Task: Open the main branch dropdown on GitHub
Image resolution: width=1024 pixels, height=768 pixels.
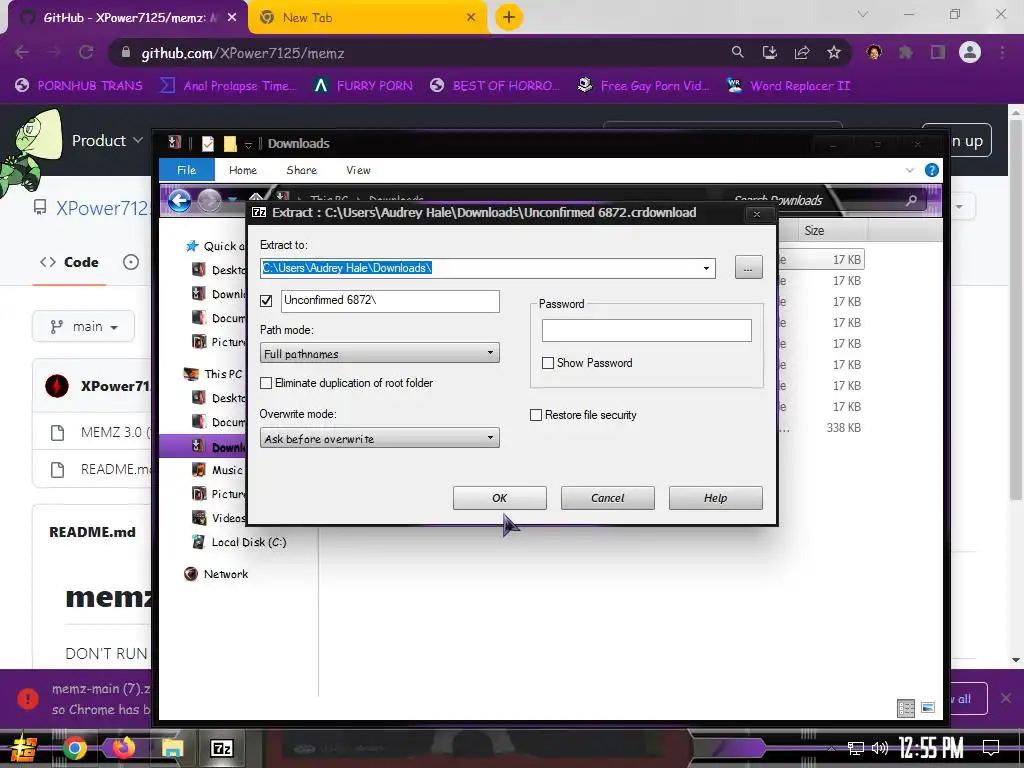Action: (x=84, y=327)
